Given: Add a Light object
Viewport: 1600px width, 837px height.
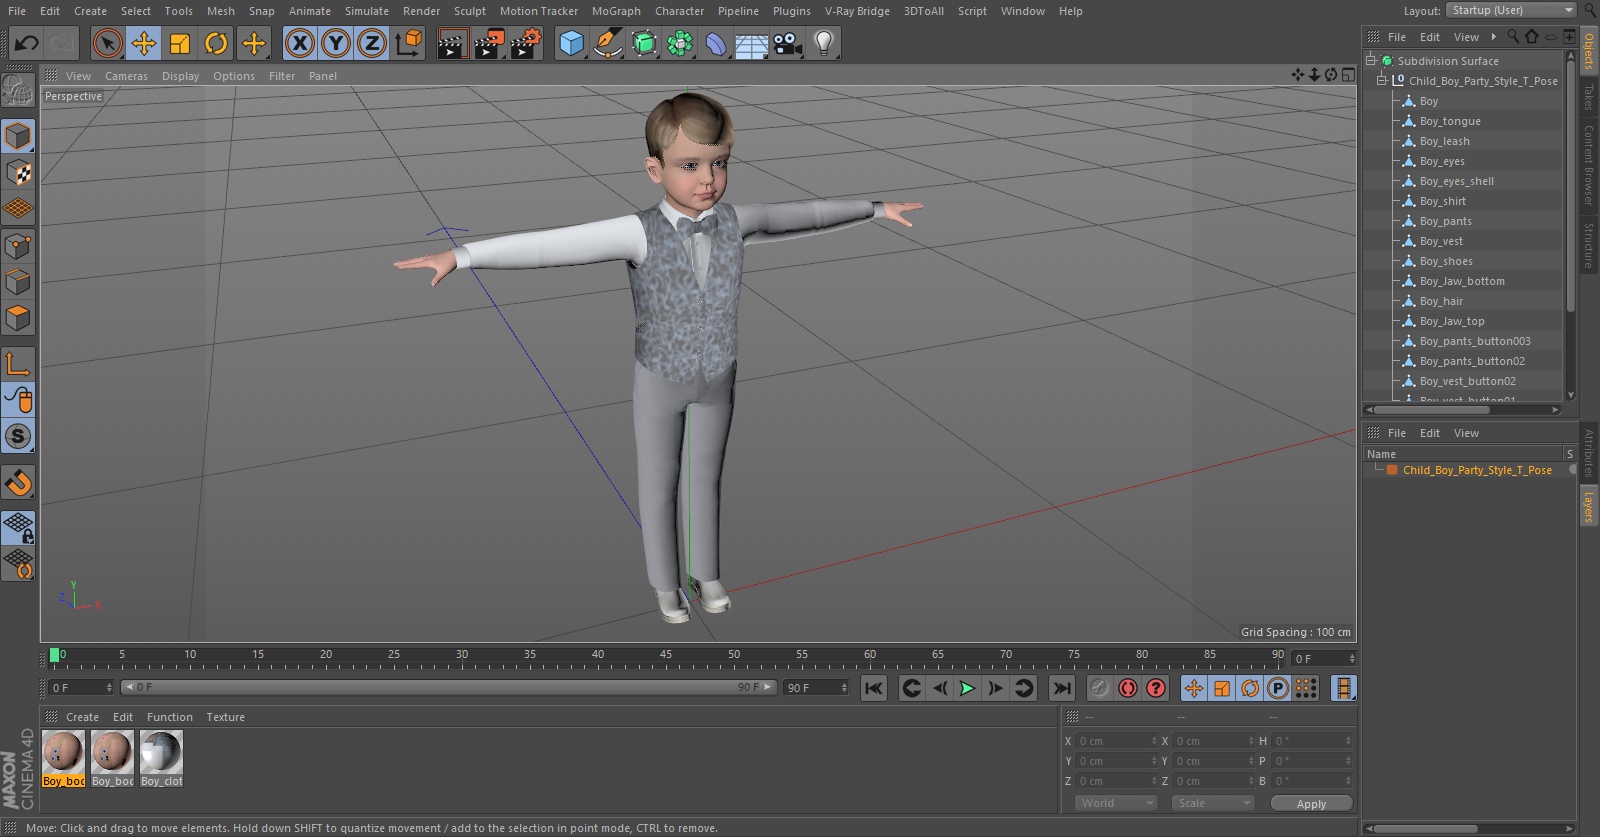Looking at the screenshot, I should (x=824, y=43).
